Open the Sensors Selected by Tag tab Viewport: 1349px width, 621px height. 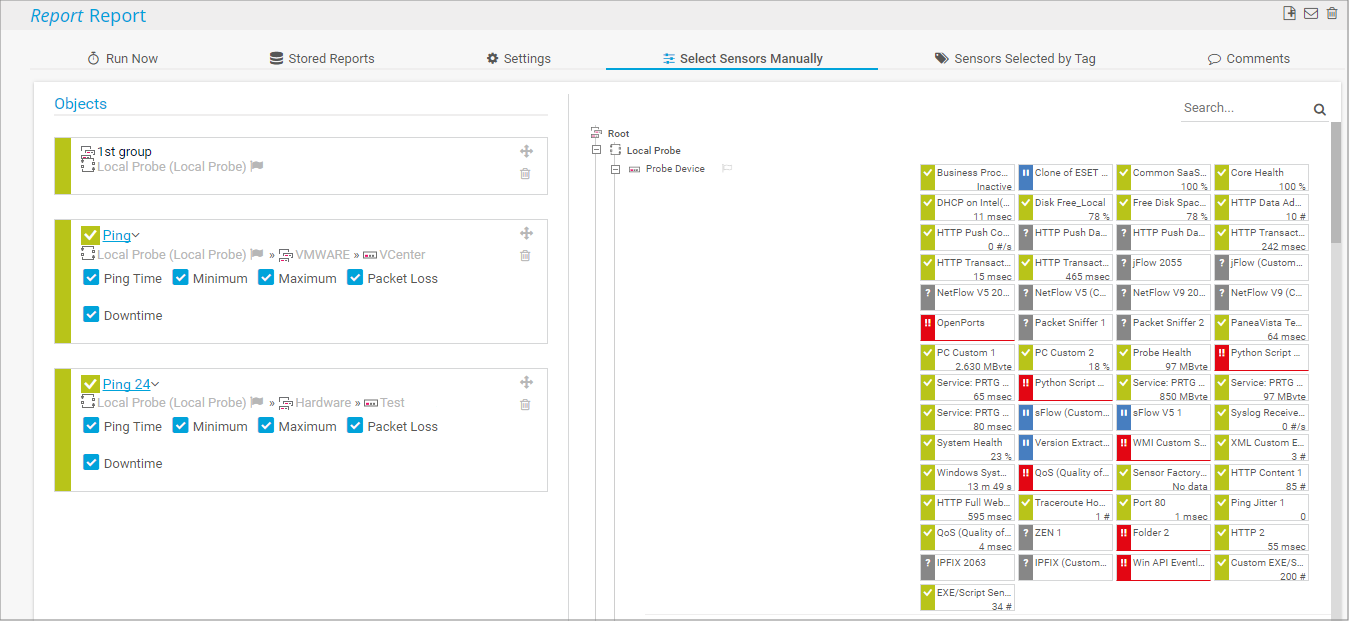click(1015, 59)
